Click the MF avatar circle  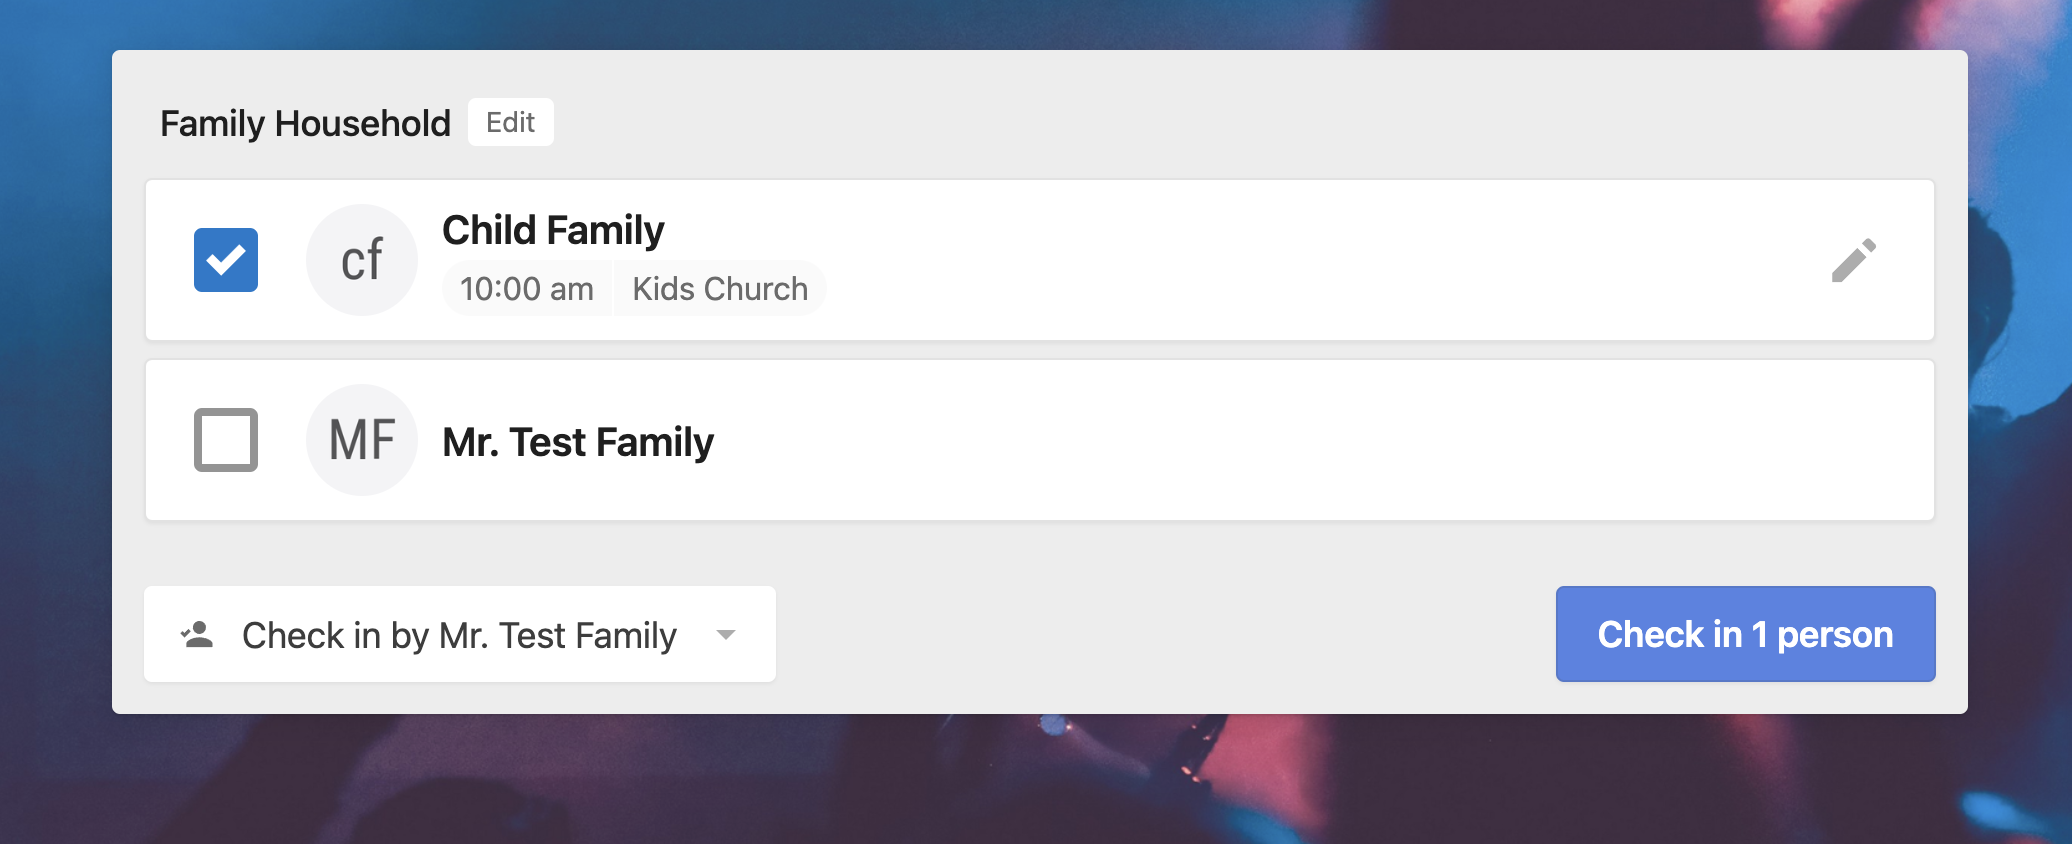pyautogui.click(x=362, y=440)
